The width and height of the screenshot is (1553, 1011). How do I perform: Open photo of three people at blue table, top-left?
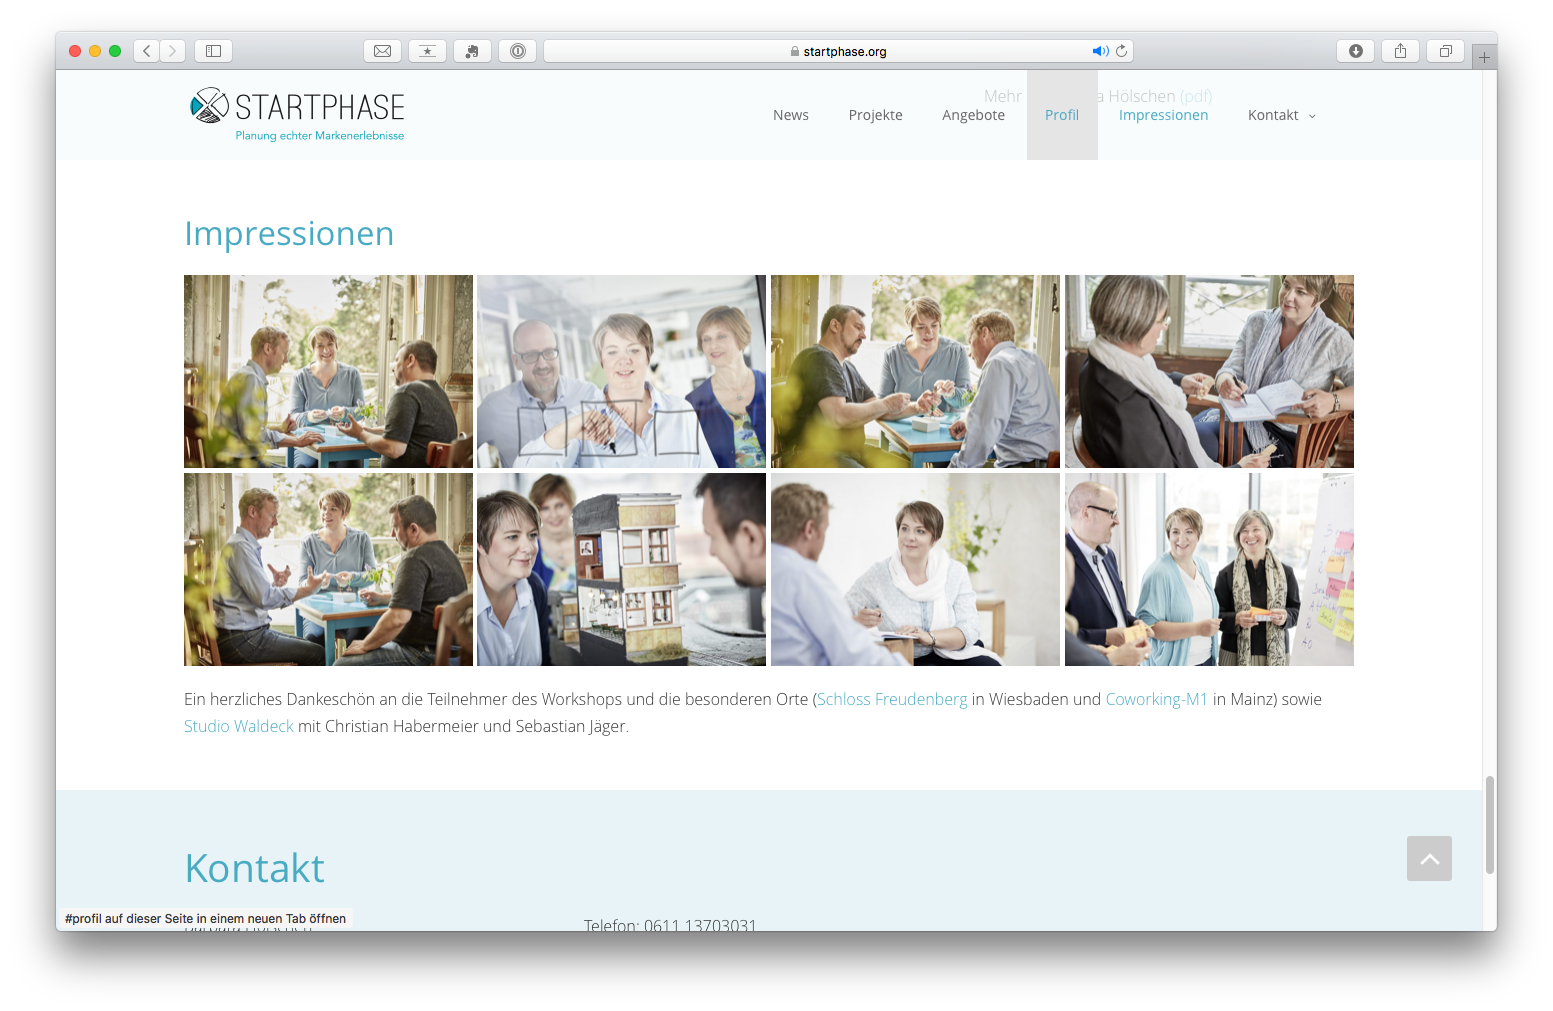pyautogui.click(x=328, y=371)
